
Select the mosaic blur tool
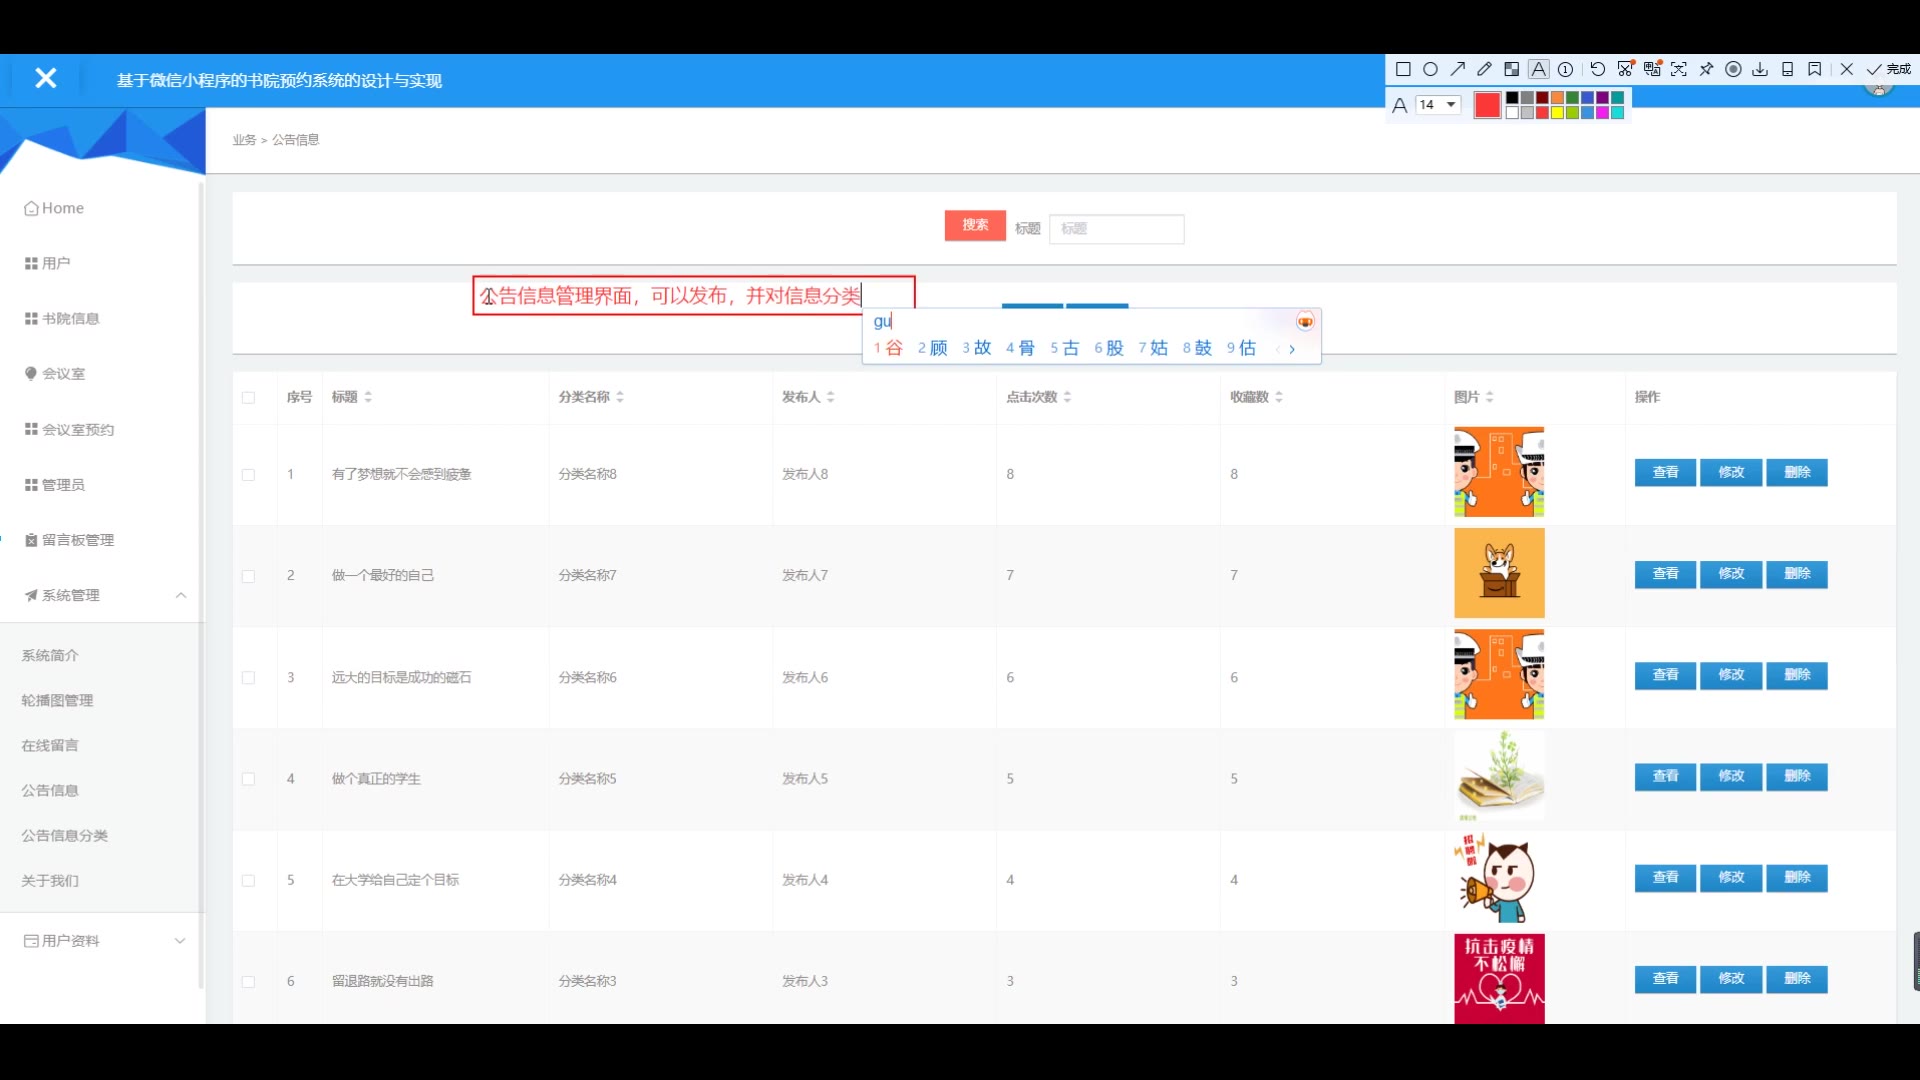tap(1511, 69)
